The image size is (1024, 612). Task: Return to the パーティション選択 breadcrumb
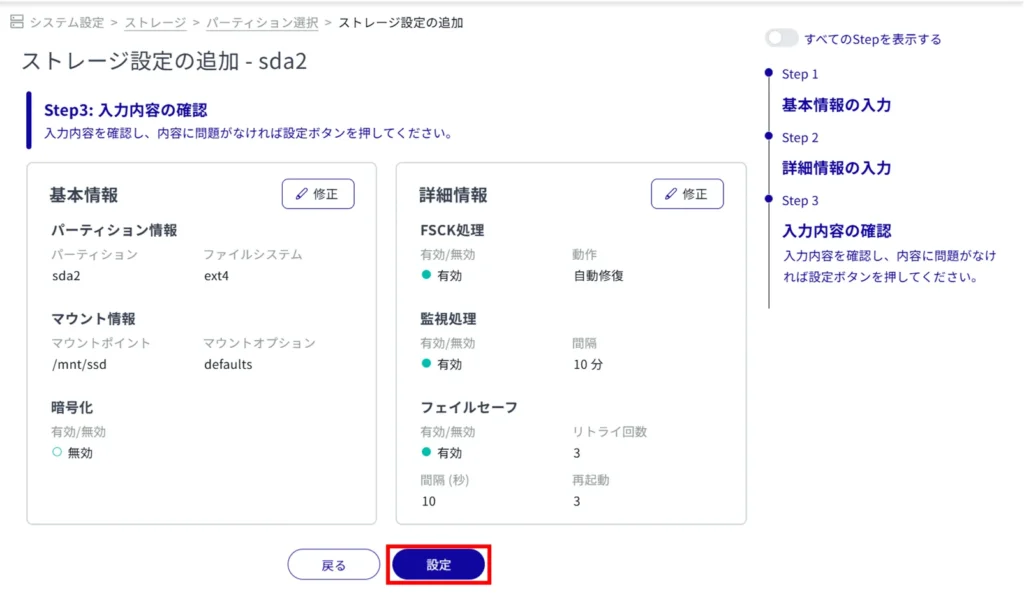pyautogui.click(x=262, y=21)
